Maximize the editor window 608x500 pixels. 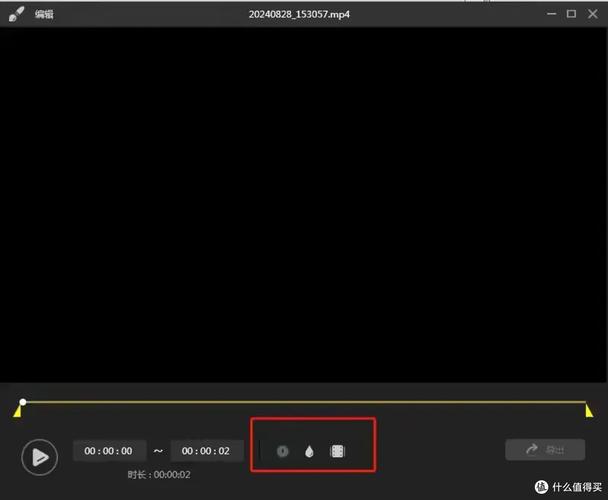point(571,14)
